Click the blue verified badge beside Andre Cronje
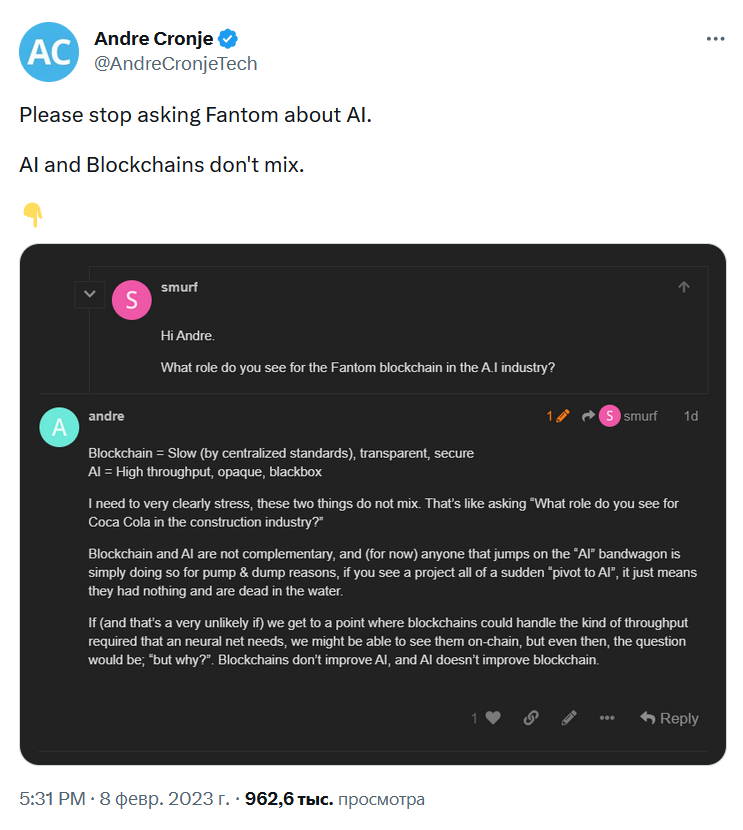The height and width of the screenshot is (830, 743). 228,39
